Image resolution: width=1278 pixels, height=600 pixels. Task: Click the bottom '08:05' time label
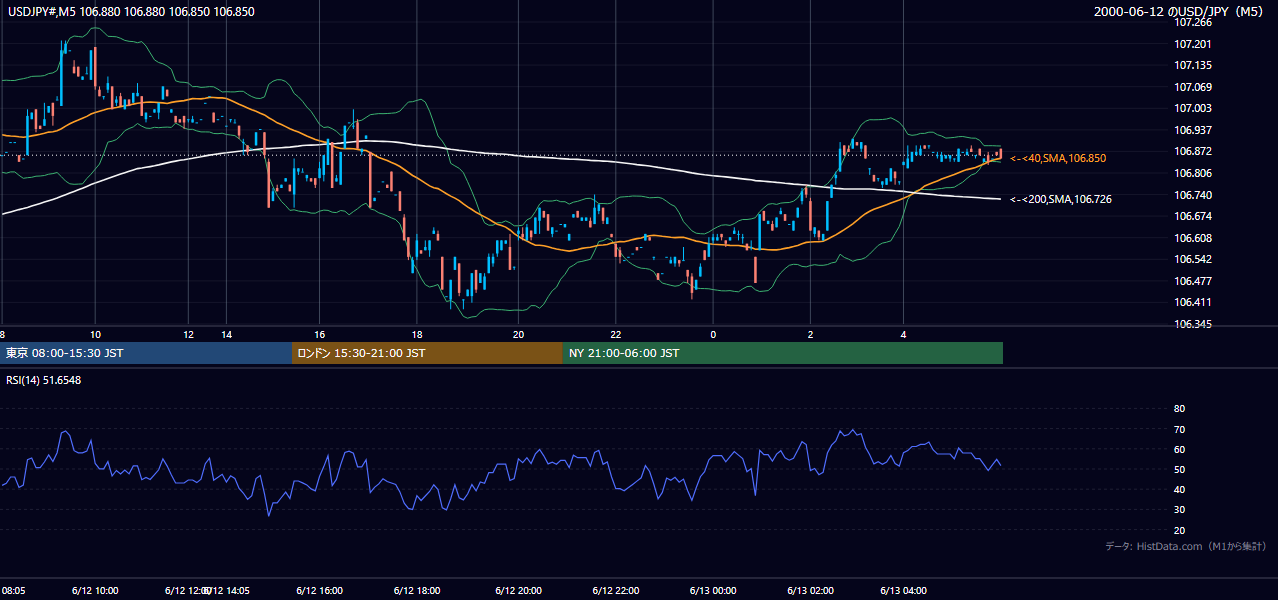[13, 590]
